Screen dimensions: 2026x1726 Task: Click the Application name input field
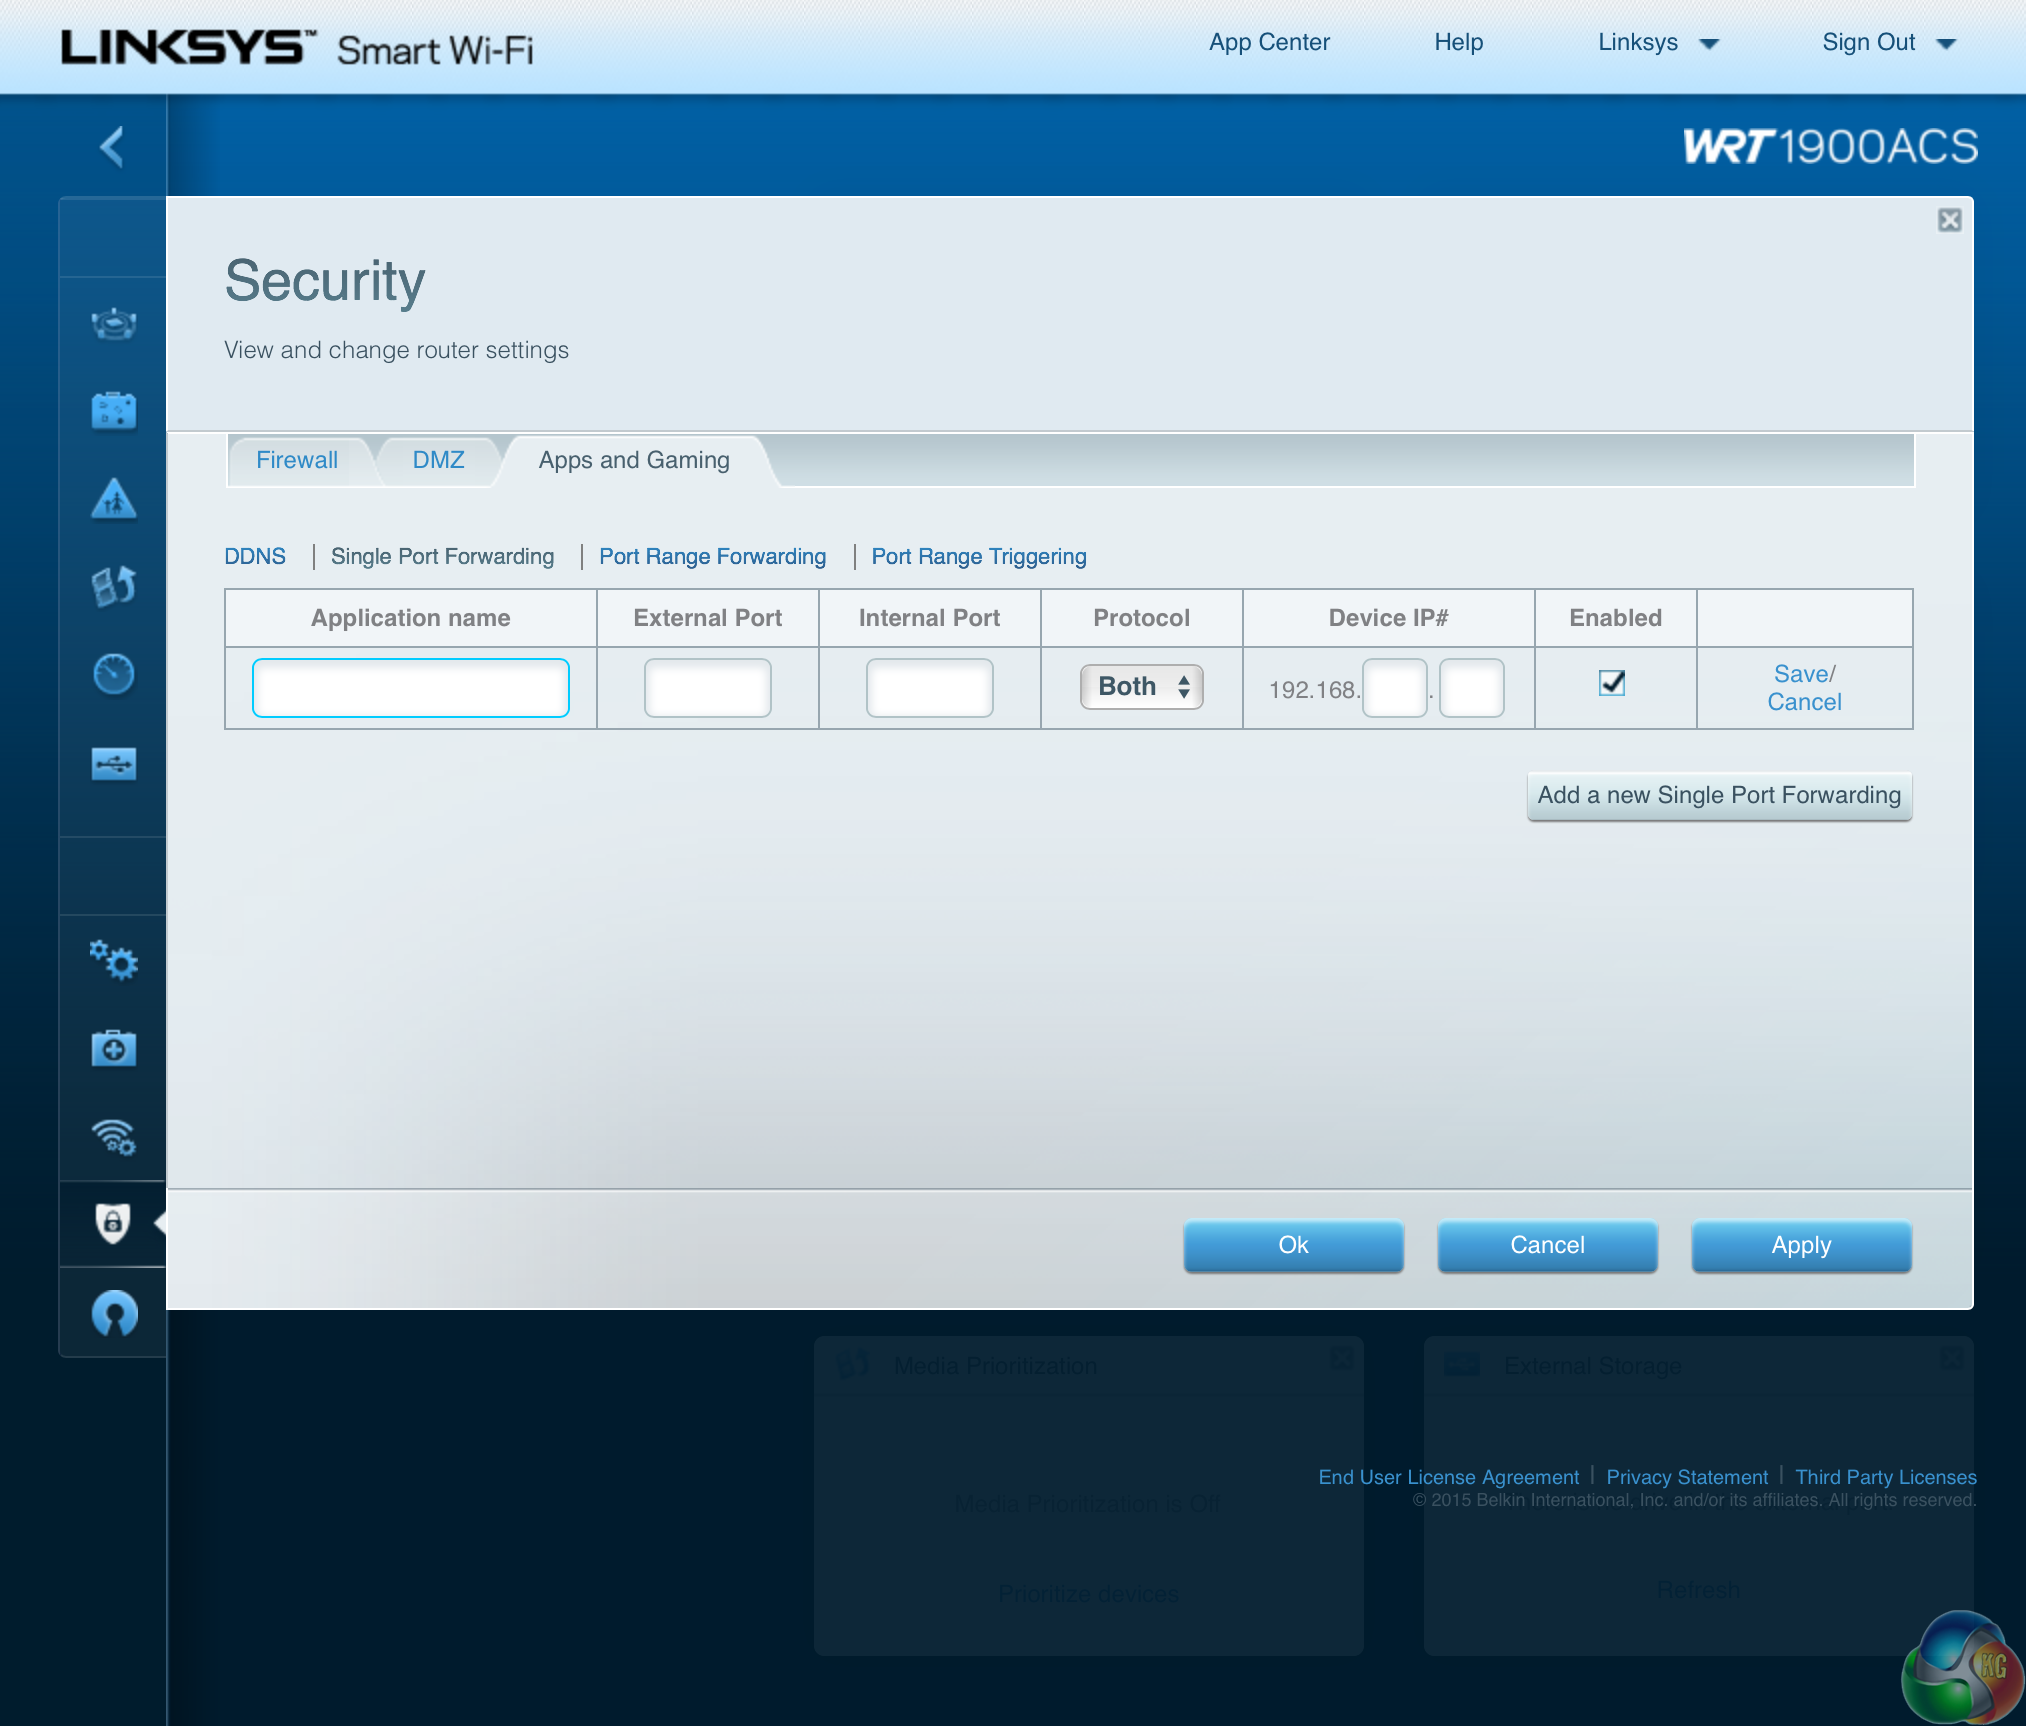[410, 688]
